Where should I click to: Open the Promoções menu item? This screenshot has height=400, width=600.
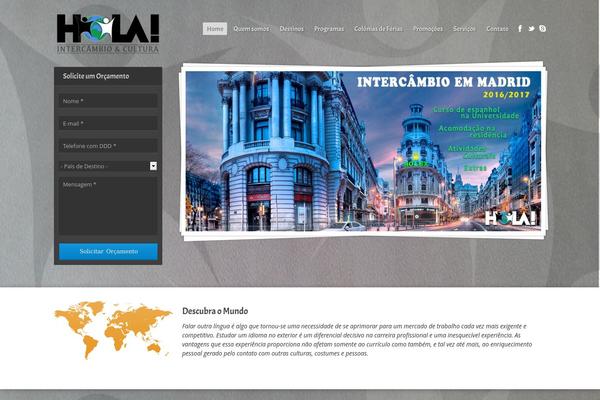pos(428,29)
